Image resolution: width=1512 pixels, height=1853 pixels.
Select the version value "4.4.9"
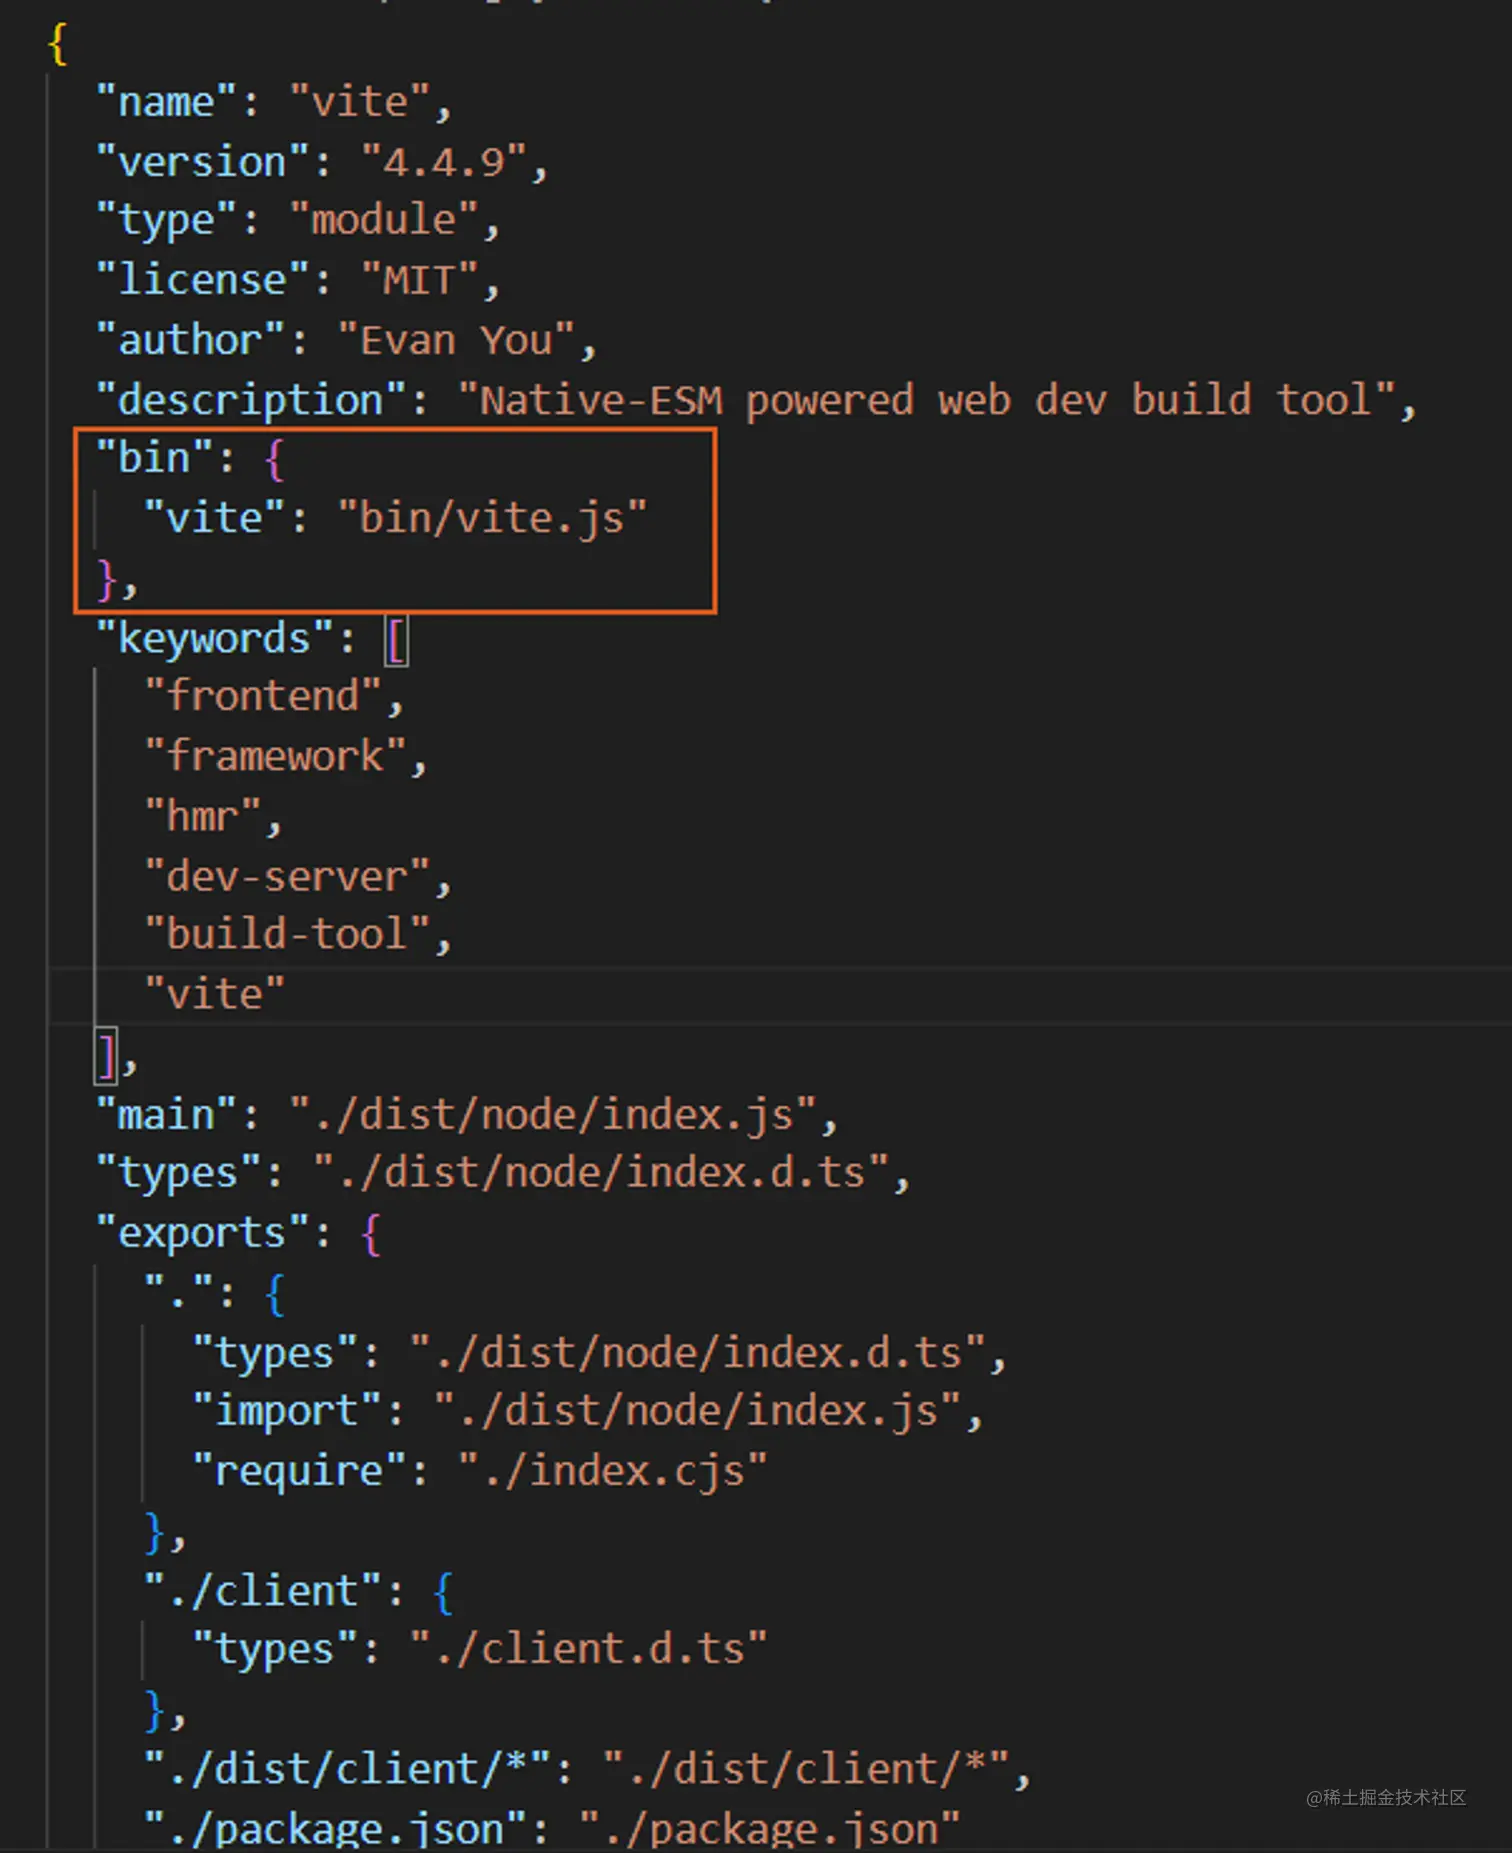(x=443, y=162)
